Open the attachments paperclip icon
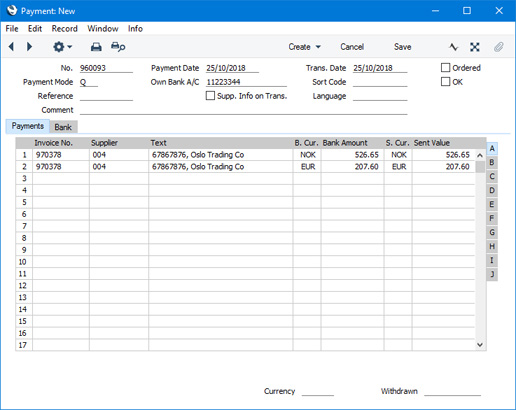 pyautogui.click(x=499, y=47)
